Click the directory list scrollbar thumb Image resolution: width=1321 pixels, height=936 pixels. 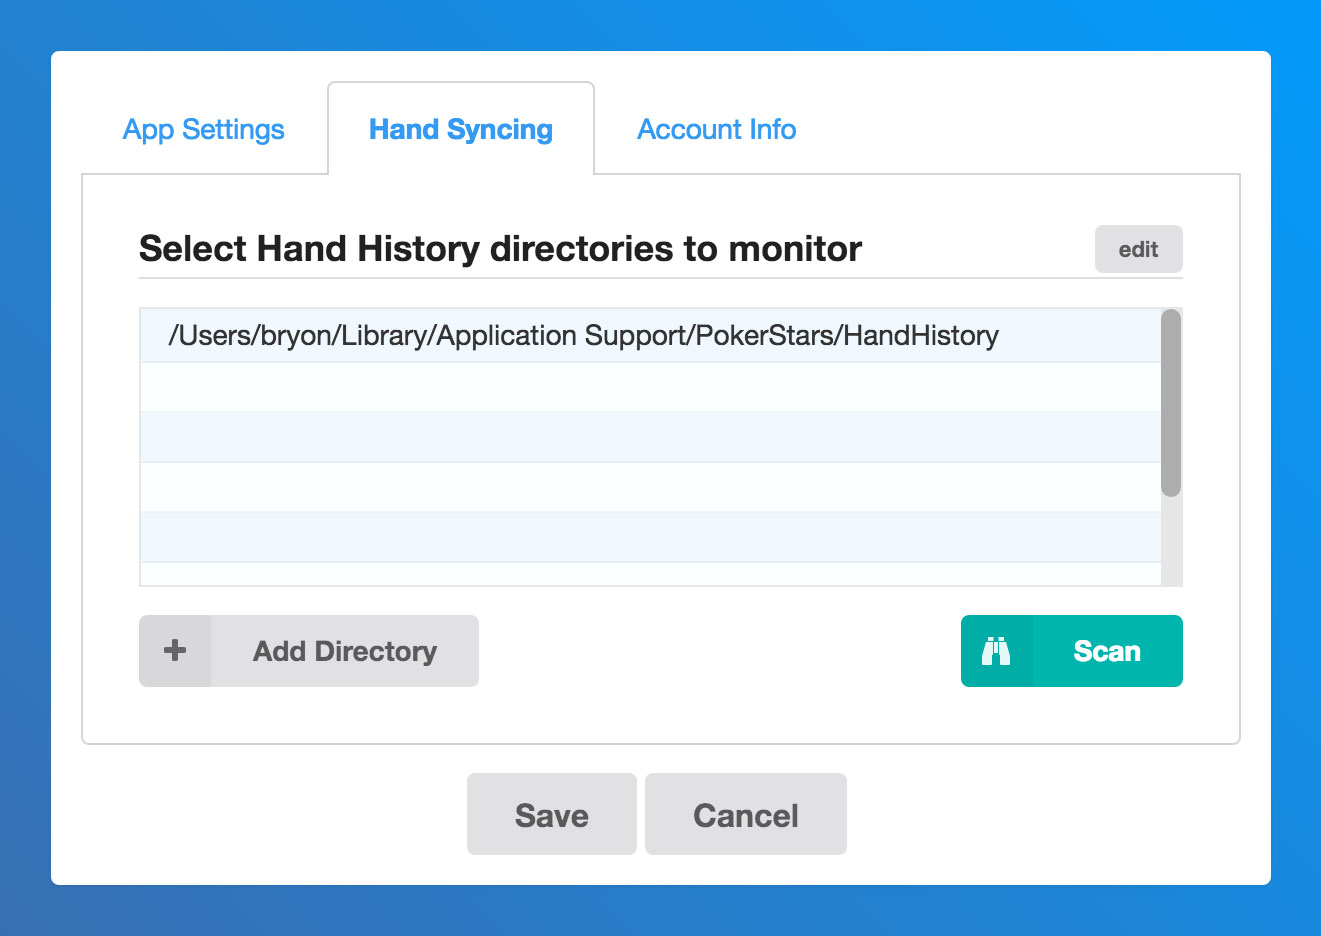[x=1171, y=403]
